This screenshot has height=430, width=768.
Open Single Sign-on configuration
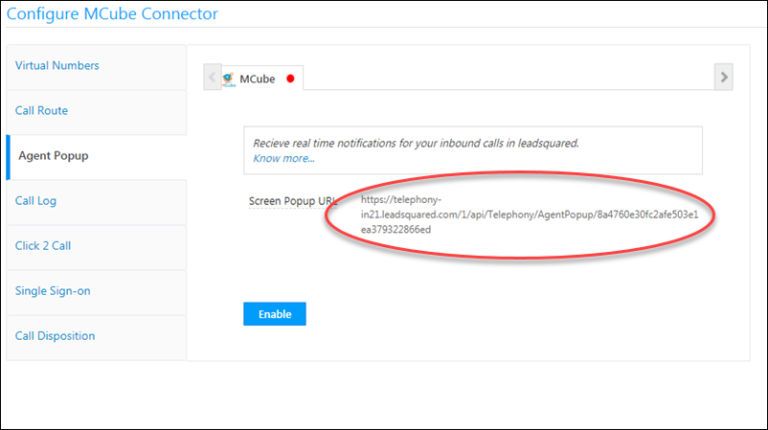tap(53, 291)
